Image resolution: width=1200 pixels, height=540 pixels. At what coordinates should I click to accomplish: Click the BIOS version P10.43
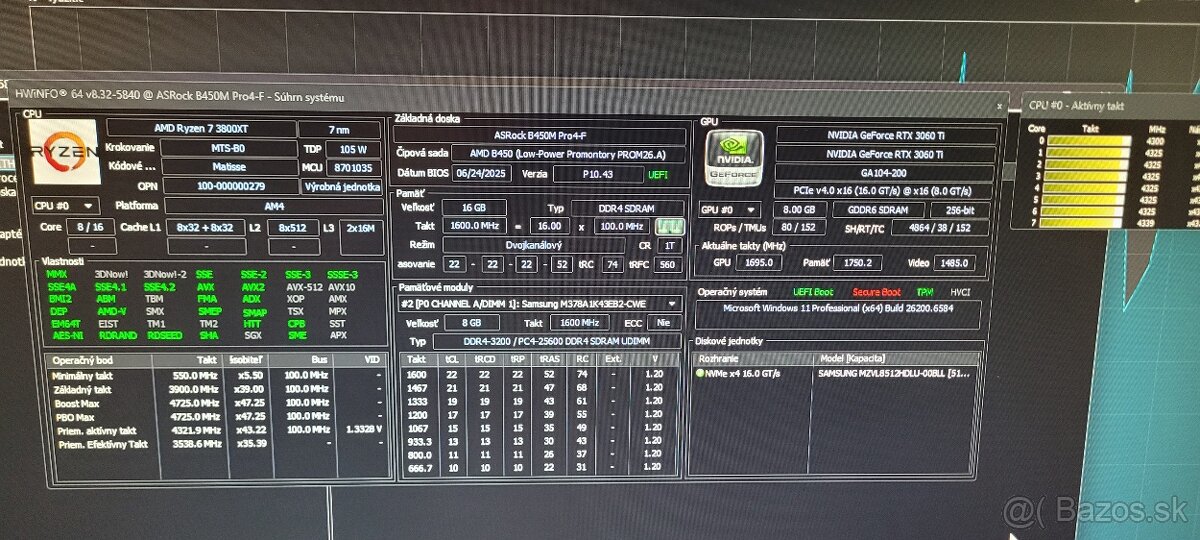click(x=599, y=174)
